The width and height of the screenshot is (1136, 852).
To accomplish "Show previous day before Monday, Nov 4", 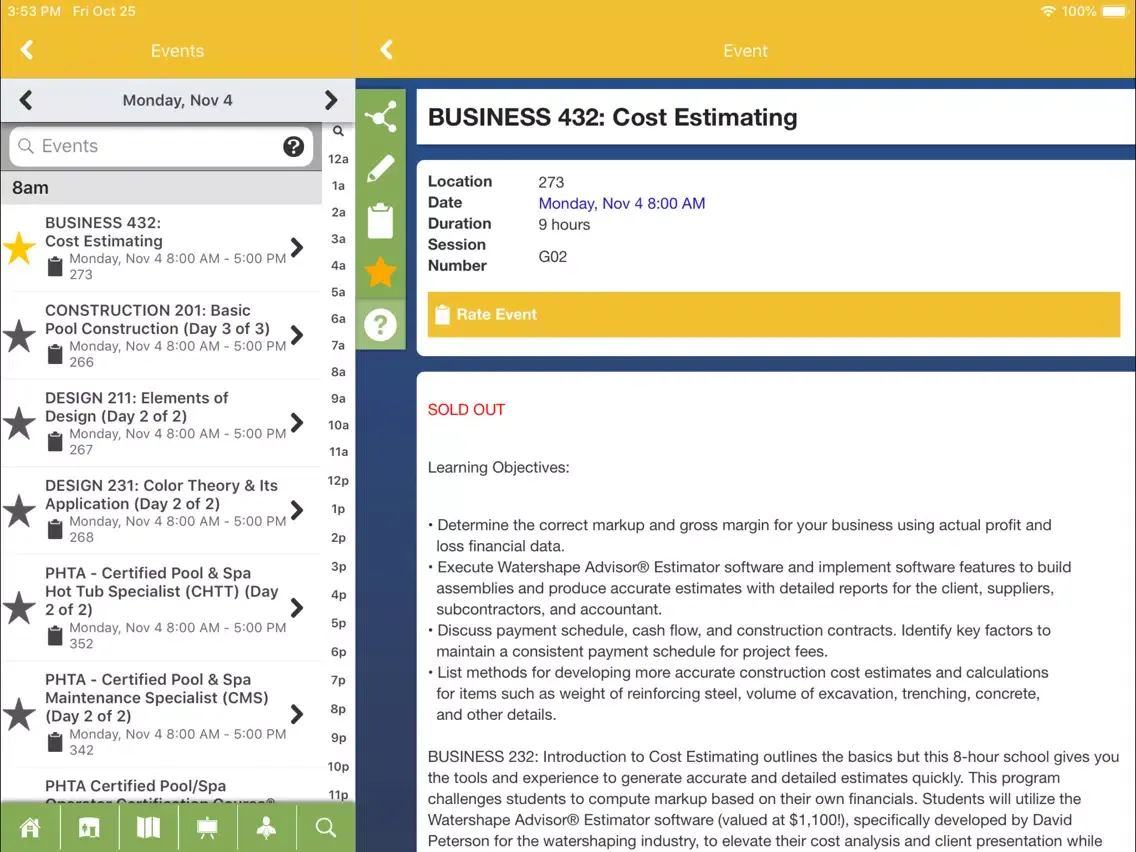I will tap(26, 100).
